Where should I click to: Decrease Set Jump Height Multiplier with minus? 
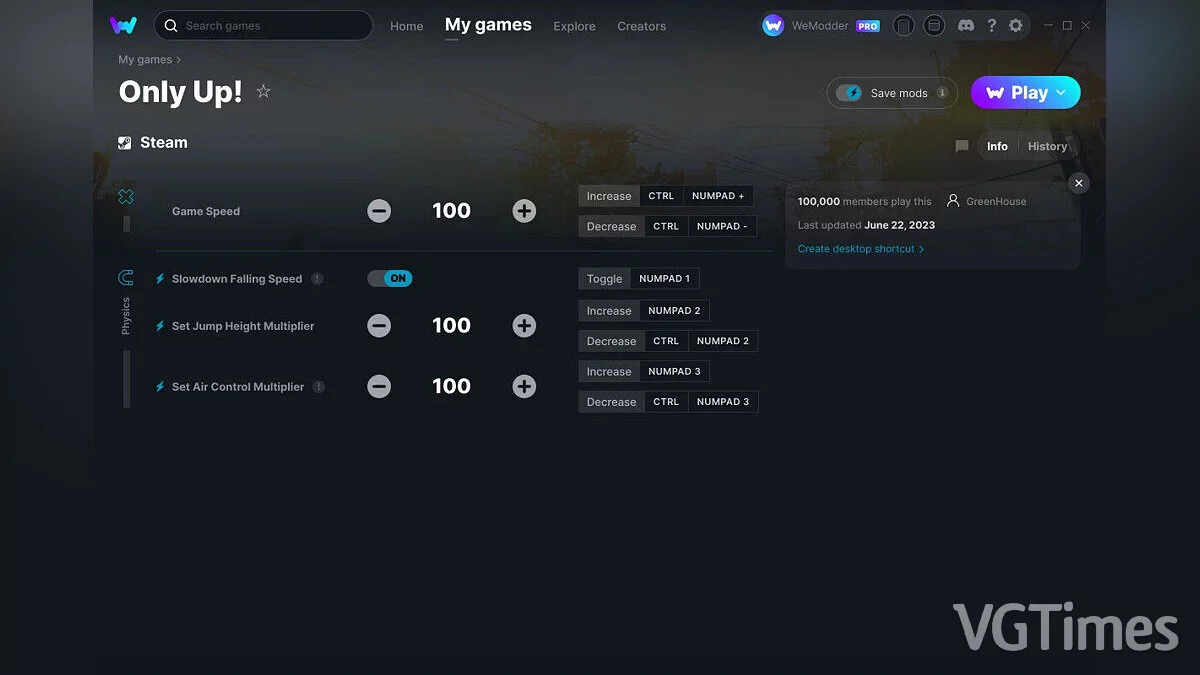[379, 326]
